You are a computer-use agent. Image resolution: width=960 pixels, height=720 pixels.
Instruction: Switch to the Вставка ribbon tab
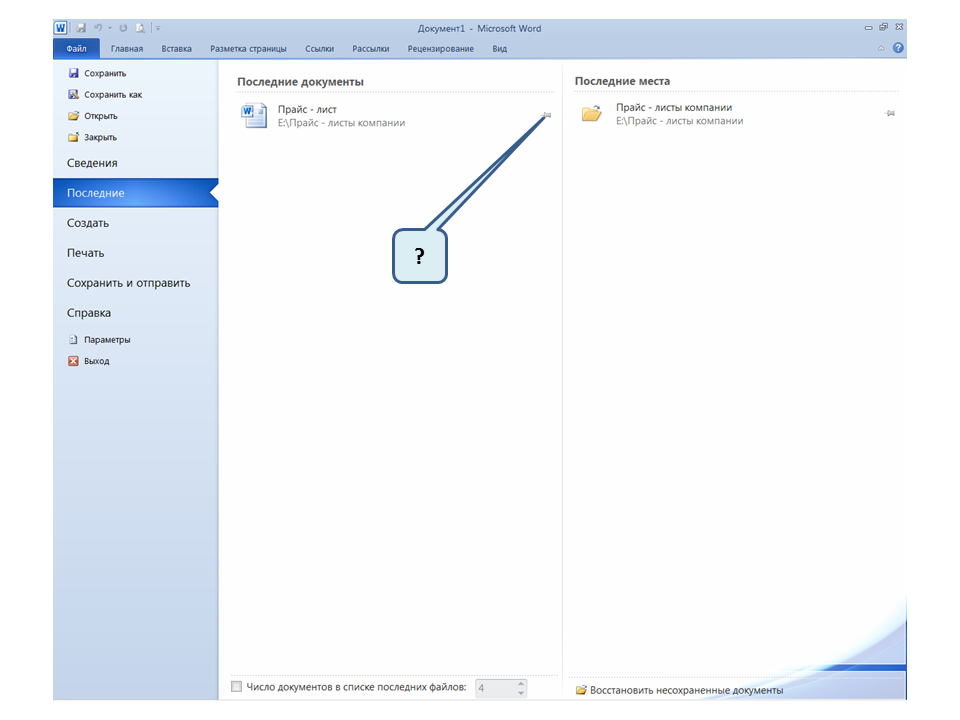[176, 48]
